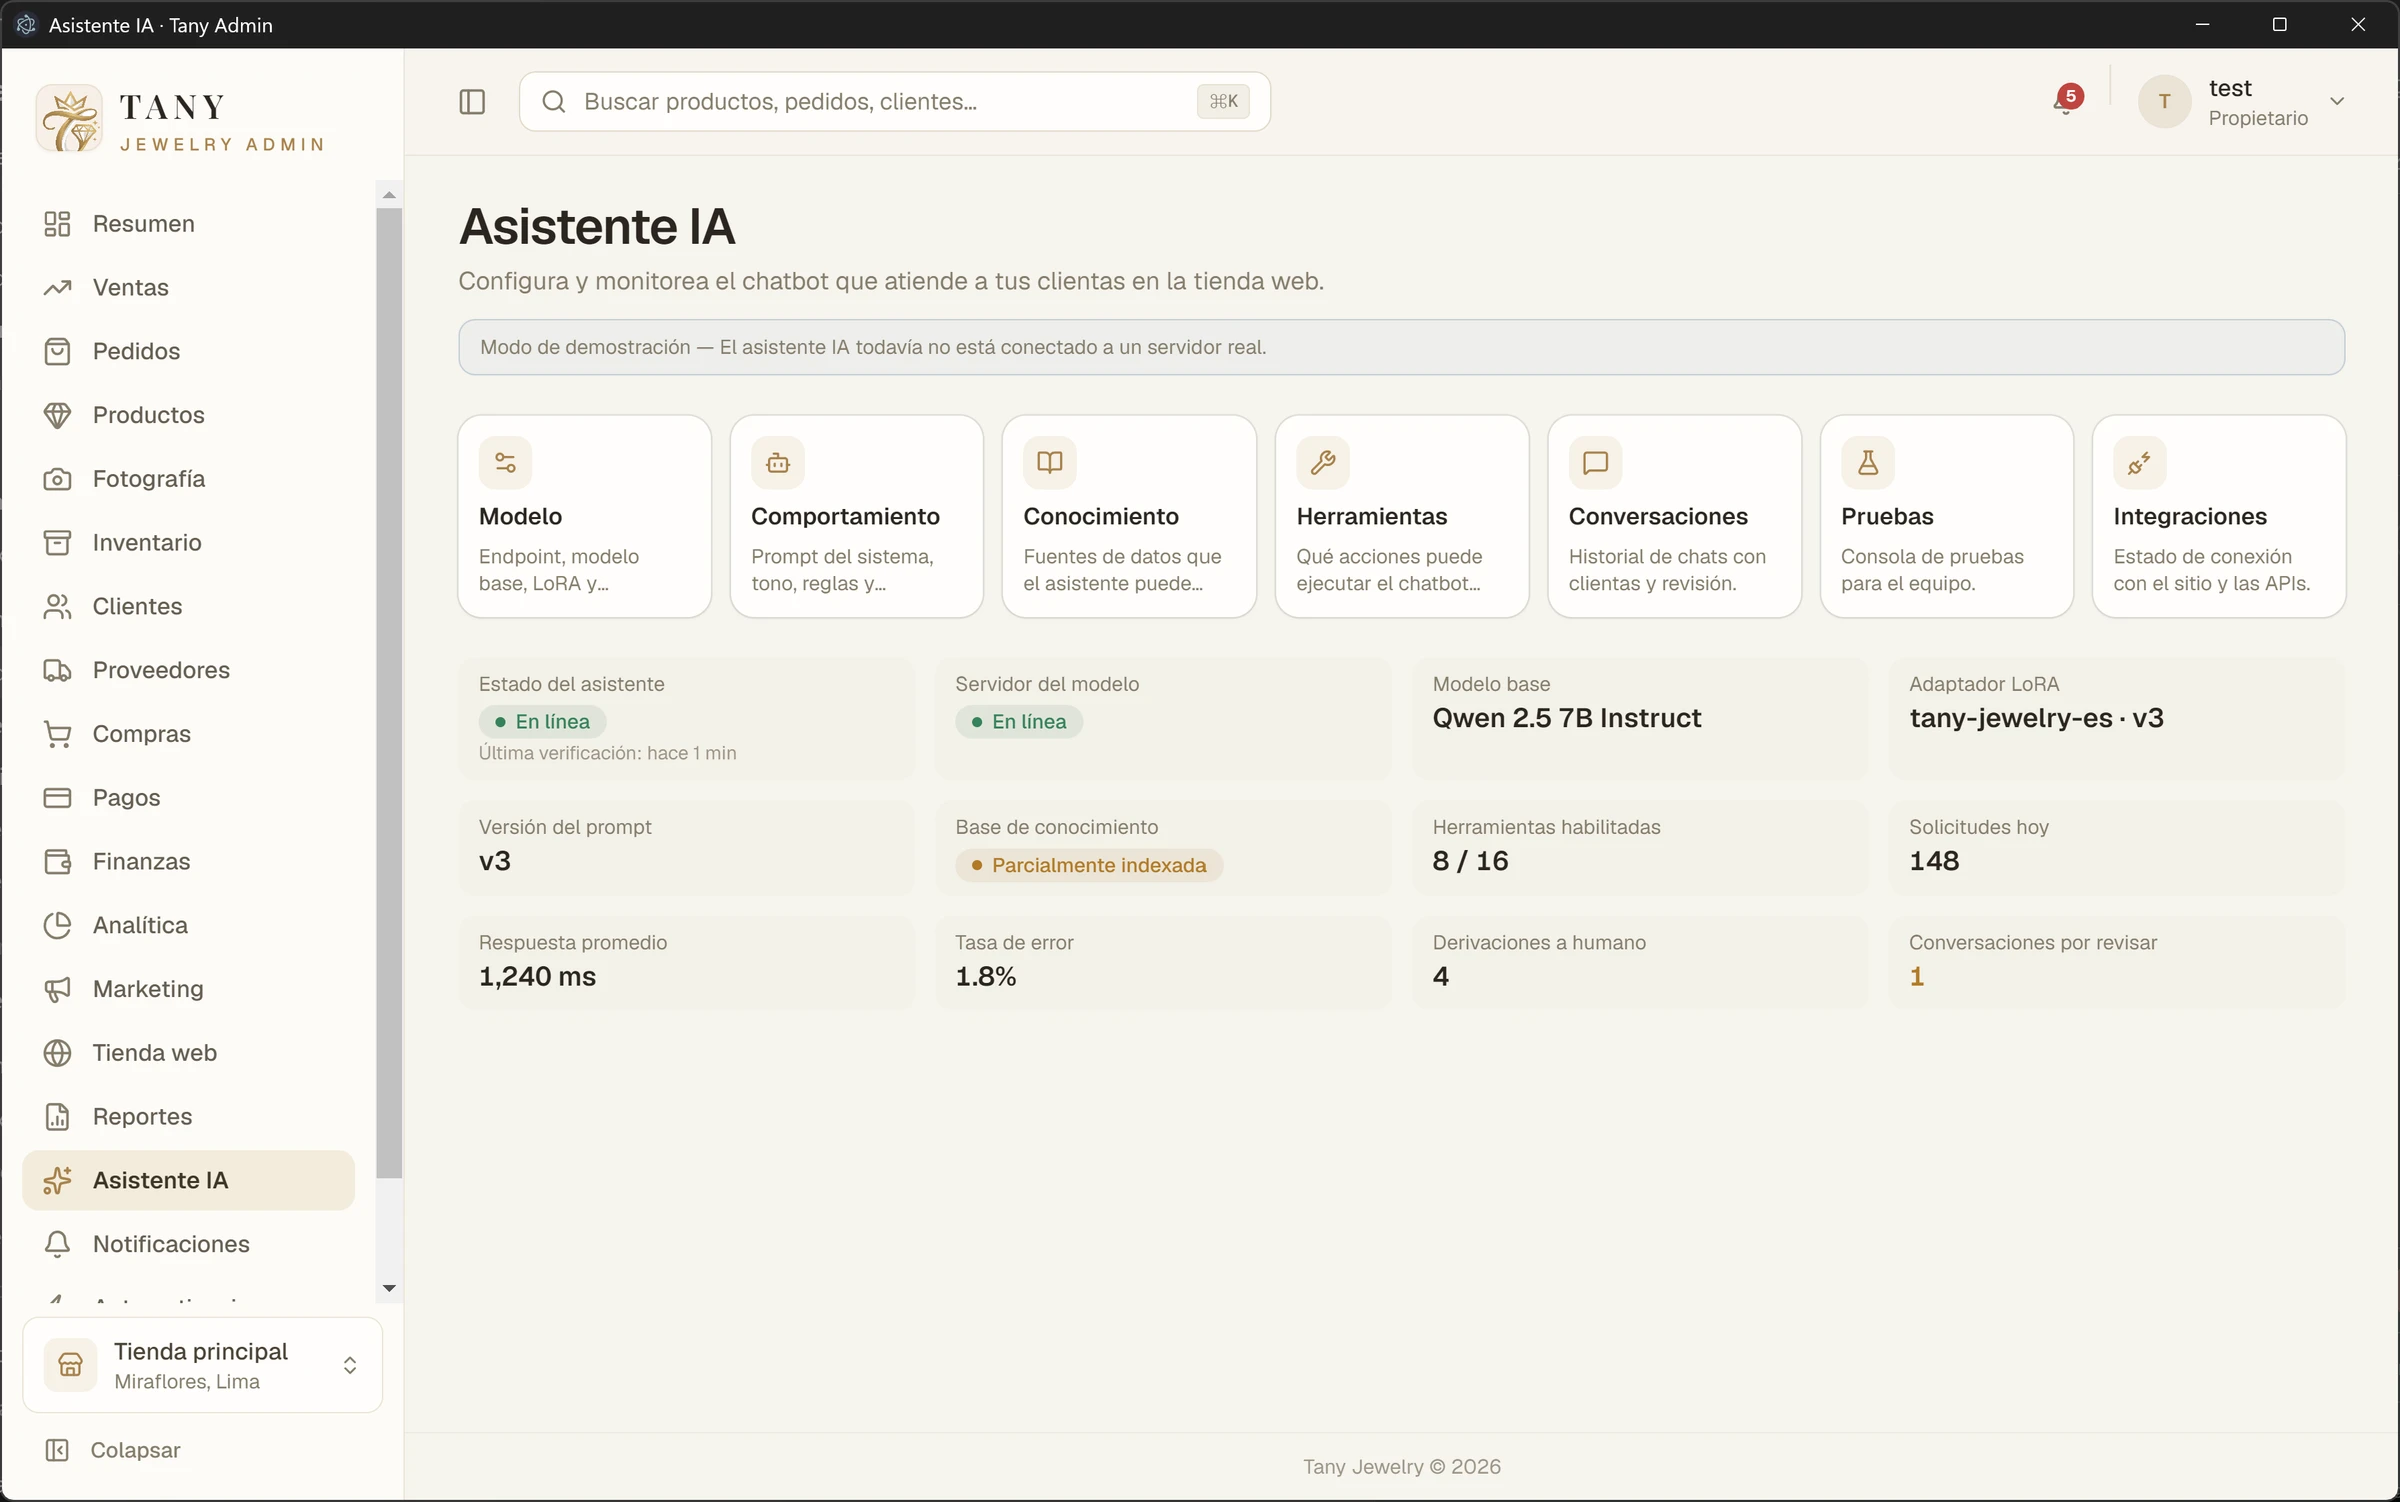Click the Marketing megaphone icon

pyautogui.click(x=57, y=989)
